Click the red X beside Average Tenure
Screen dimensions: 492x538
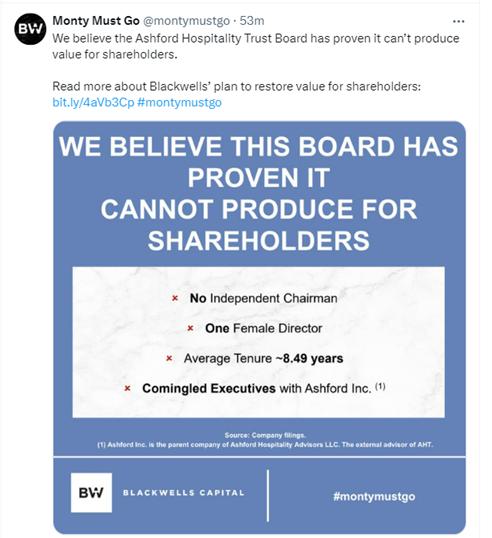[x=169, y=359]
